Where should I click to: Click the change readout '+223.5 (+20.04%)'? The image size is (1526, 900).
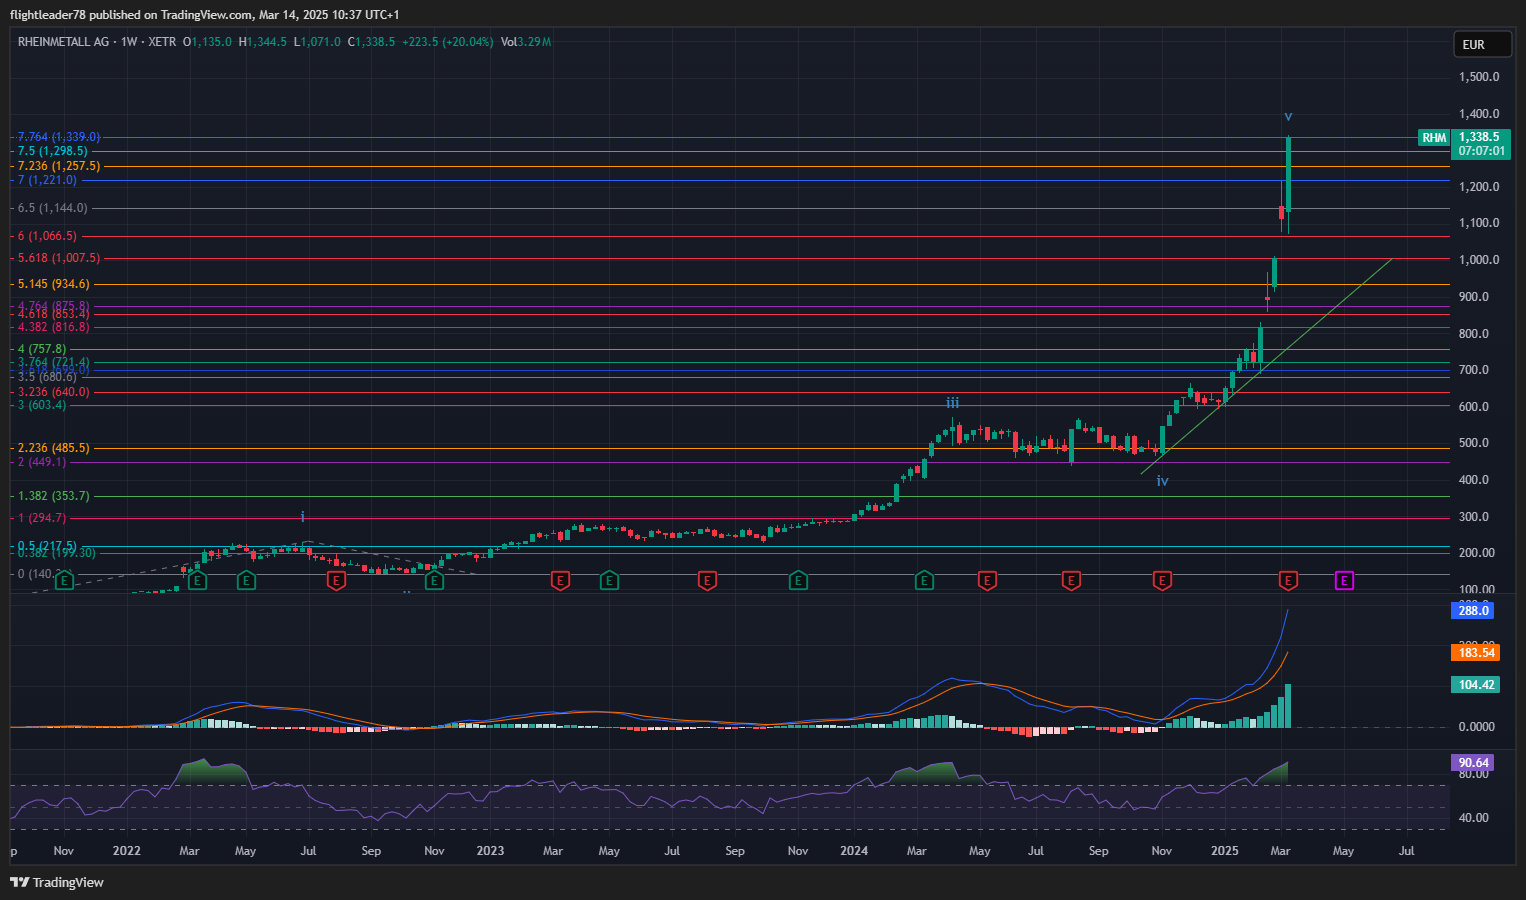447,42
